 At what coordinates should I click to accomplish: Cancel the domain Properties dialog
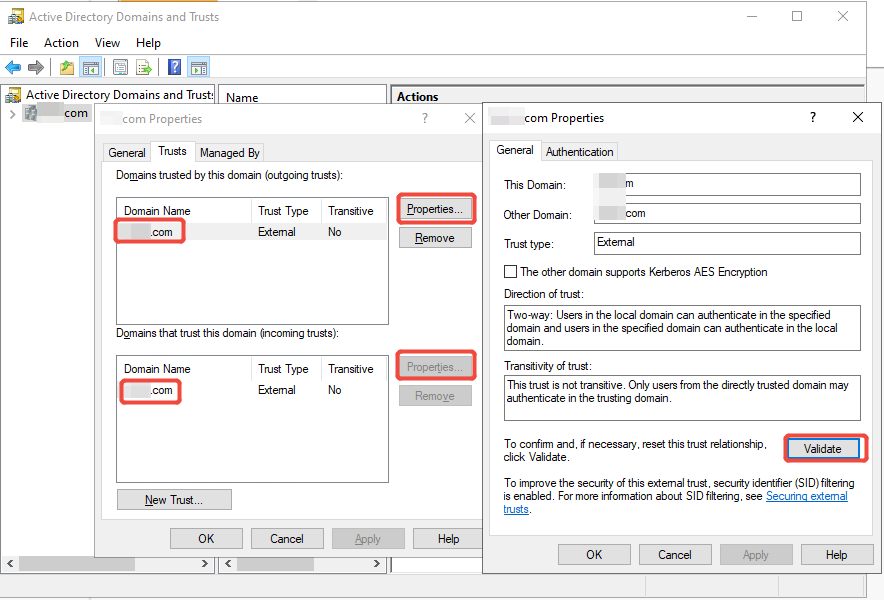pos(287,539)
